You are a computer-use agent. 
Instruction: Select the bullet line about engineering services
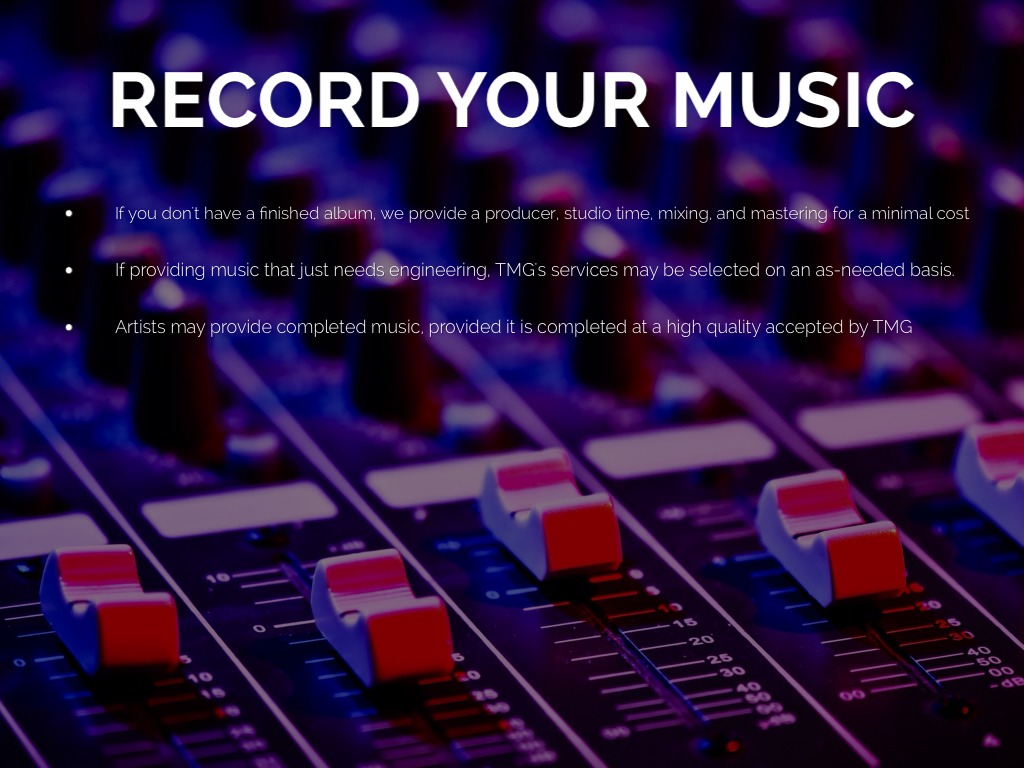pos(534,270)
